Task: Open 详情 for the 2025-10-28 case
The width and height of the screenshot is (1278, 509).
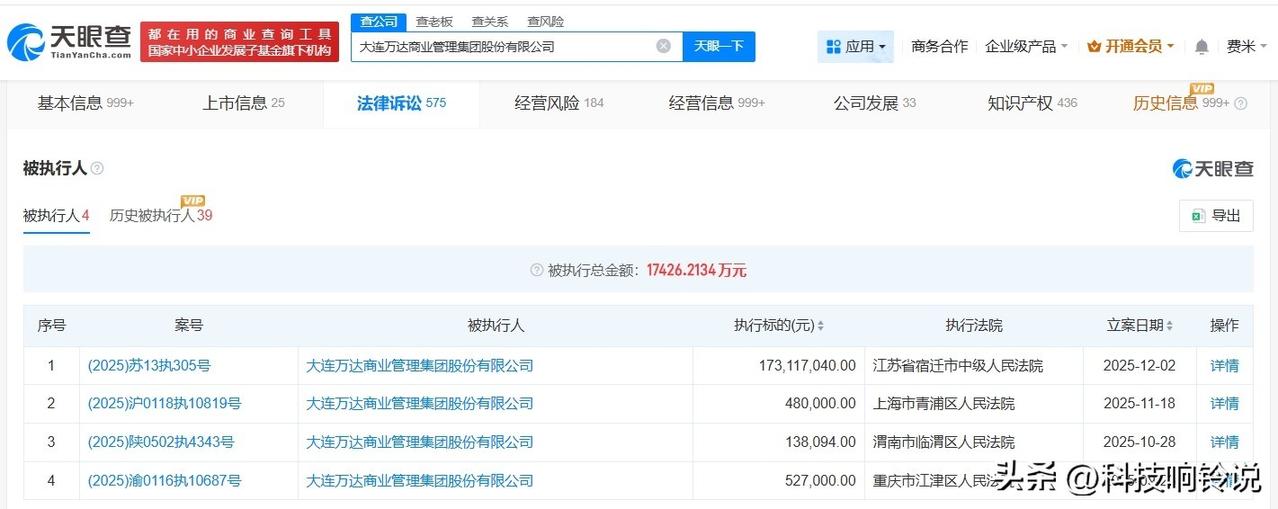Action: pyautogui.click(x=1224, y=442)
